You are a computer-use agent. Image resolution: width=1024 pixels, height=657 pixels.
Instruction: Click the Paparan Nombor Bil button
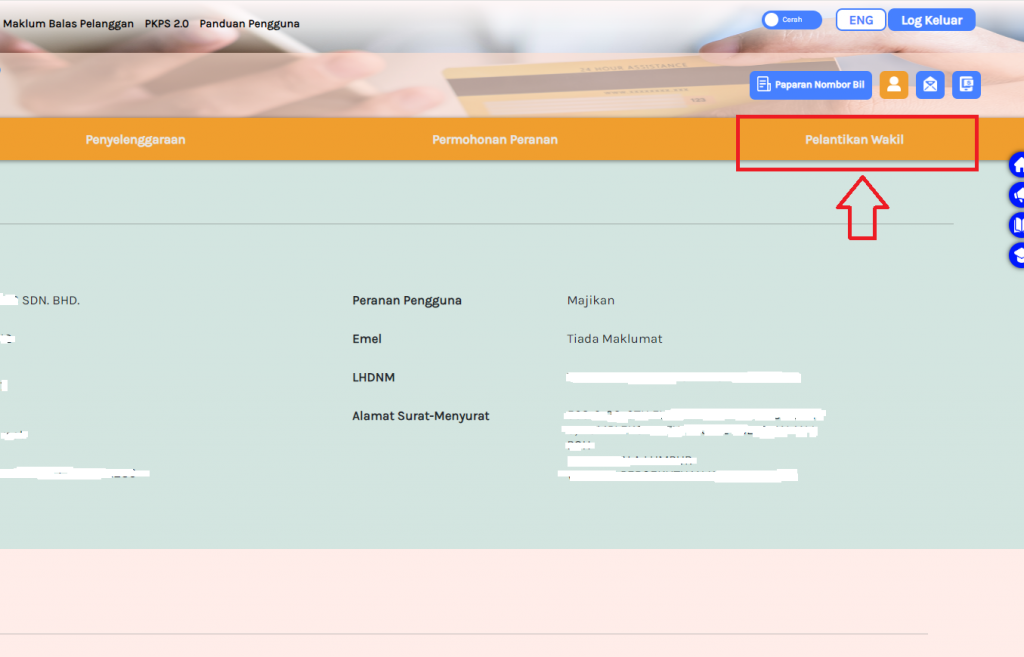pos(810,85)
